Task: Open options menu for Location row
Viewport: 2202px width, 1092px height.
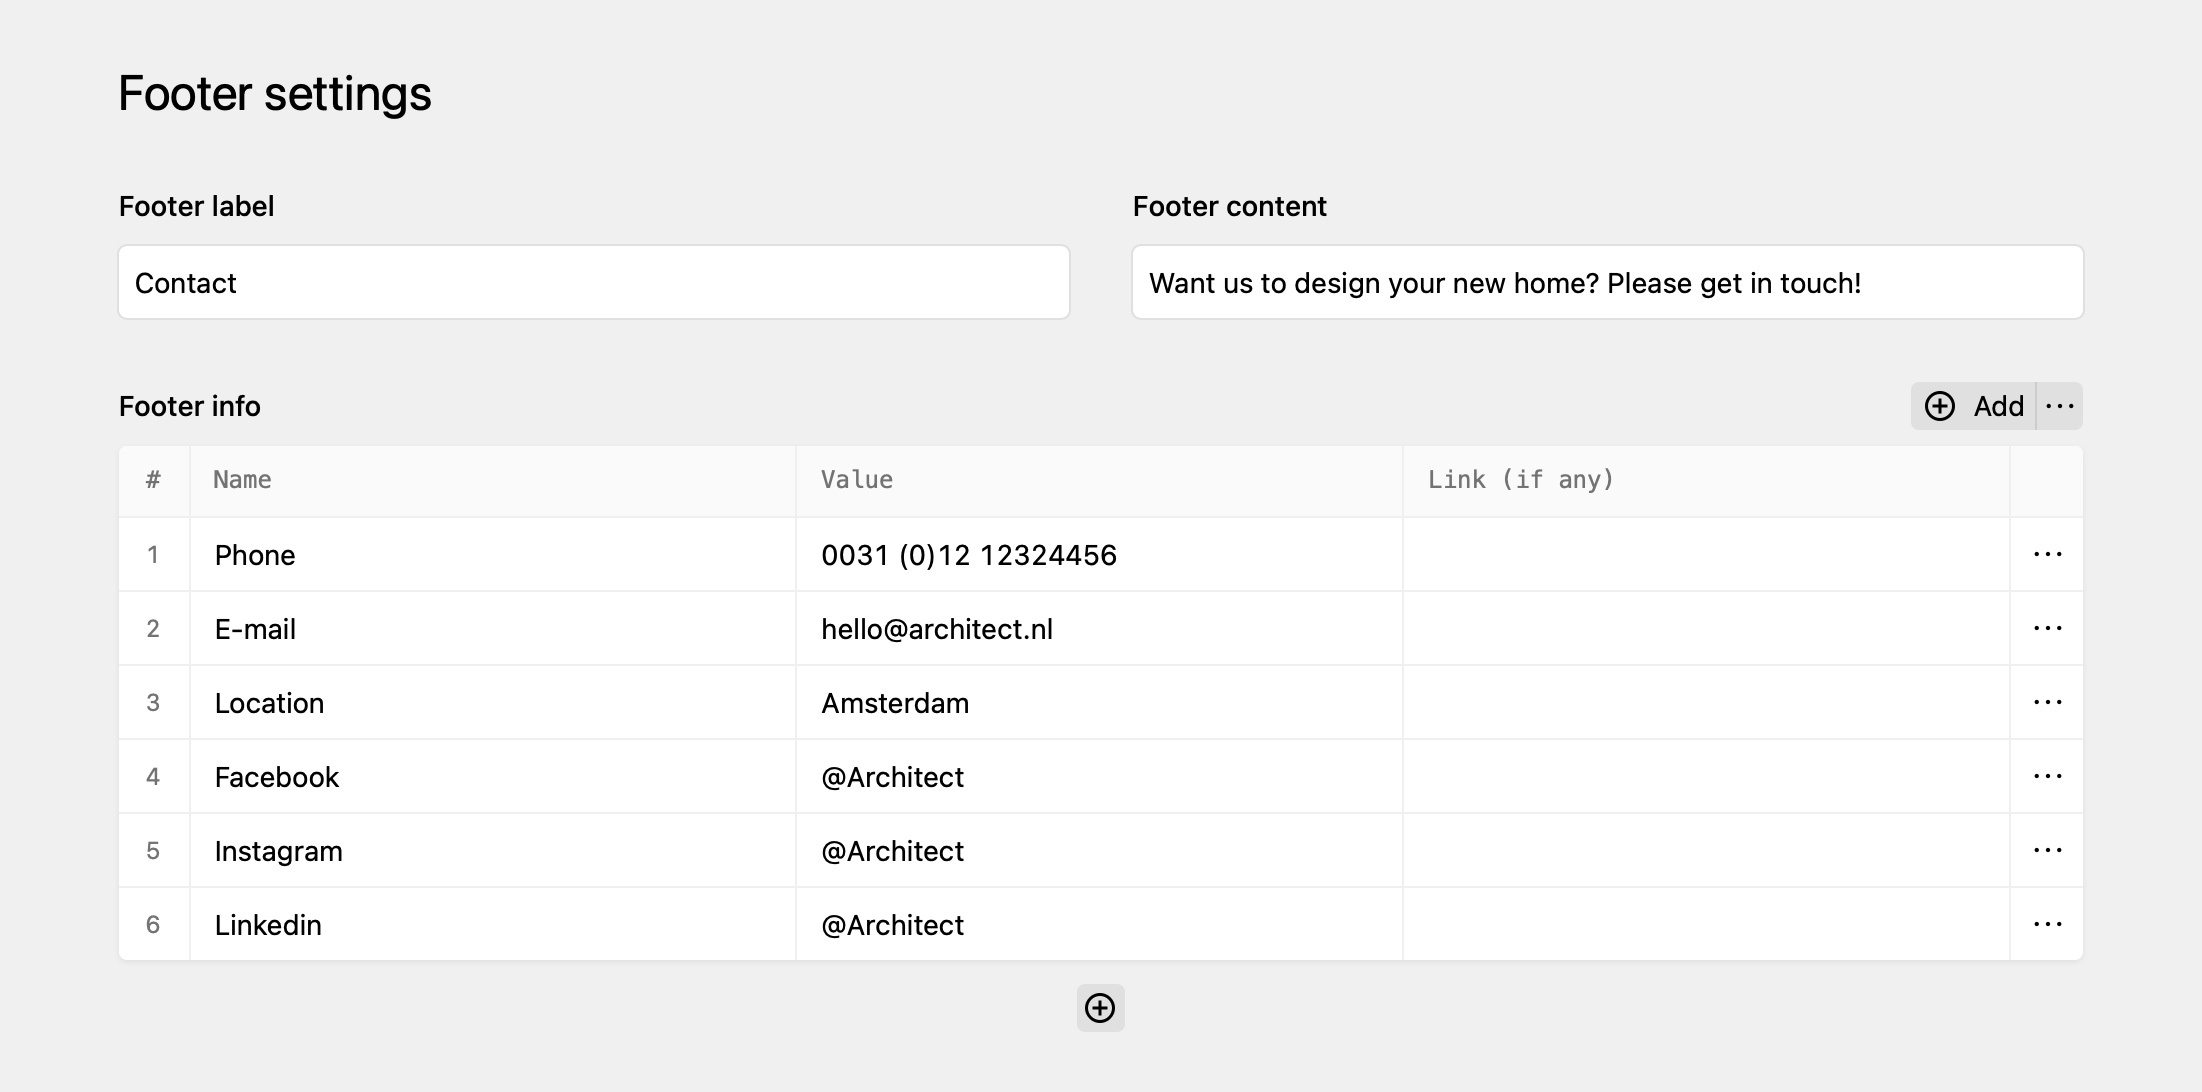Action: (x=2047, y=703)
